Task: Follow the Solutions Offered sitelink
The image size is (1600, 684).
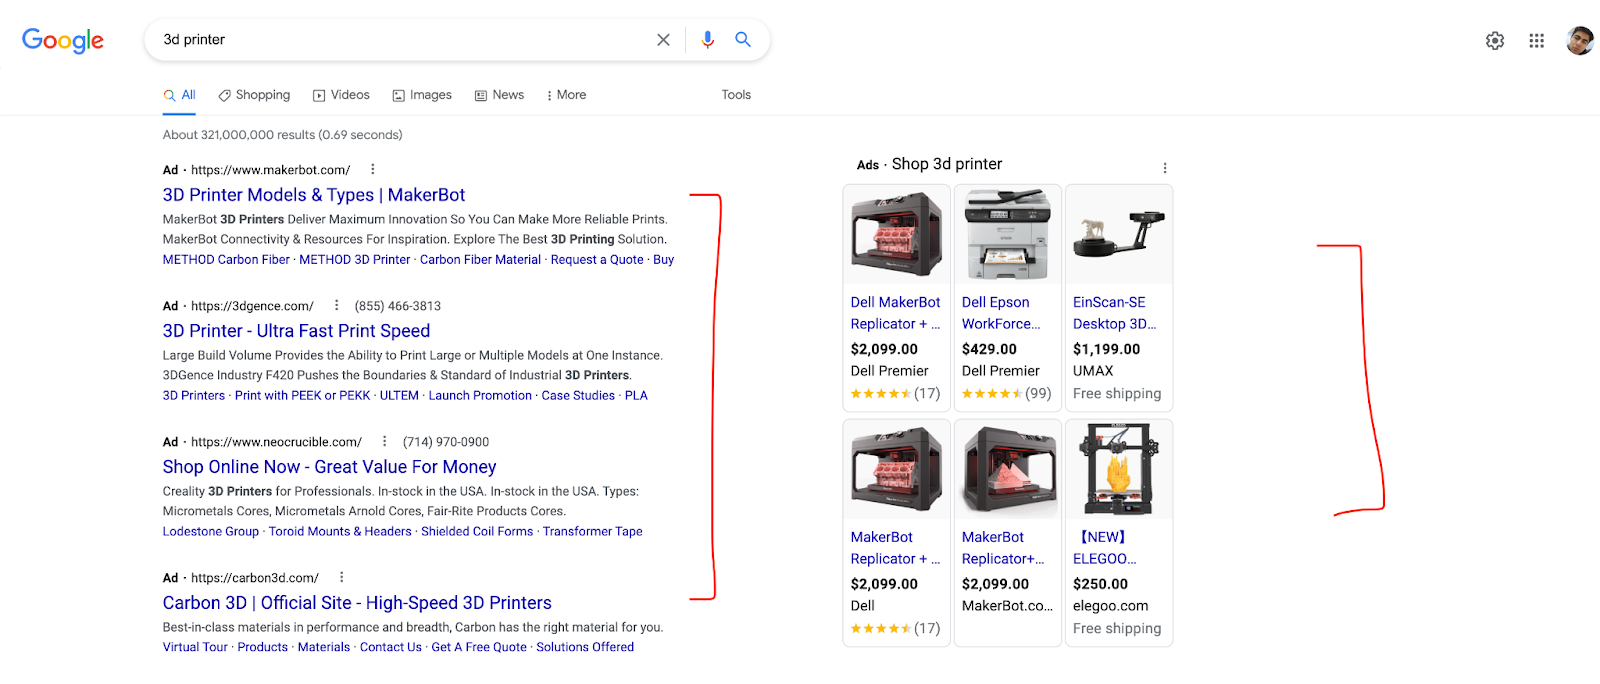Action: 585,648
